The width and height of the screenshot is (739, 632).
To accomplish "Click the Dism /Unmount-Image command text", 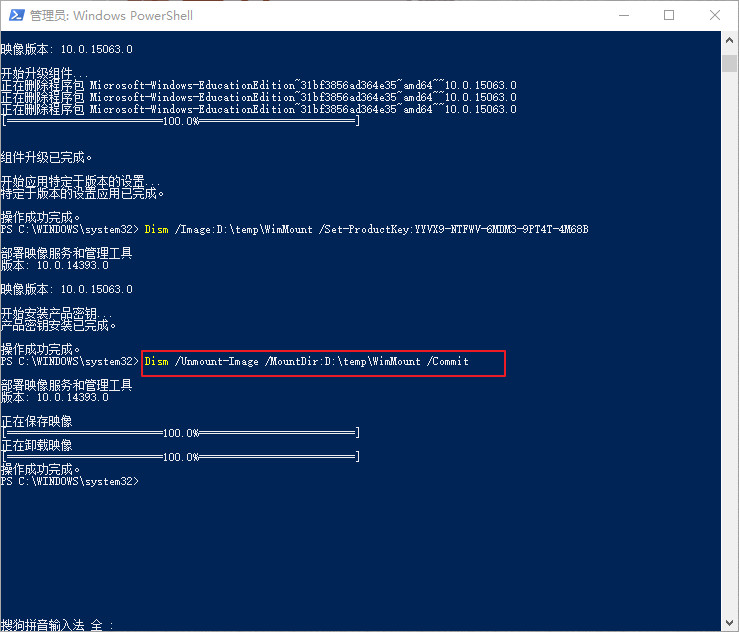I will tap(306, 361).
